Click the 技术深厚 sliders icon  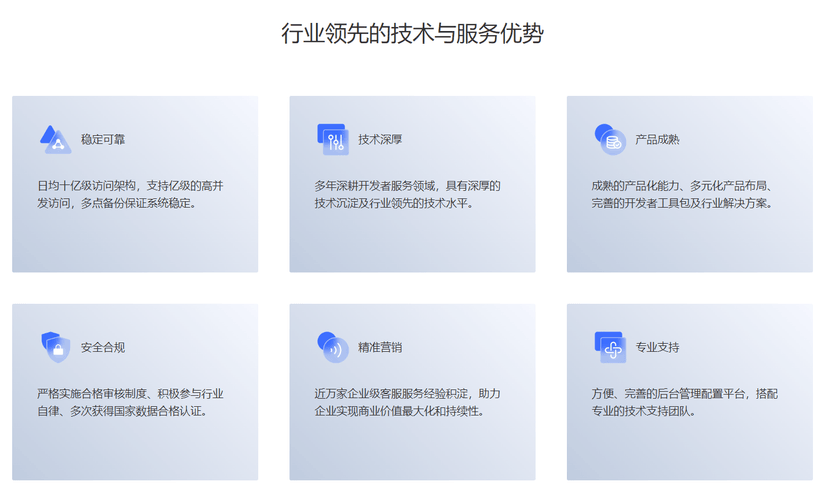click(333, 139)
